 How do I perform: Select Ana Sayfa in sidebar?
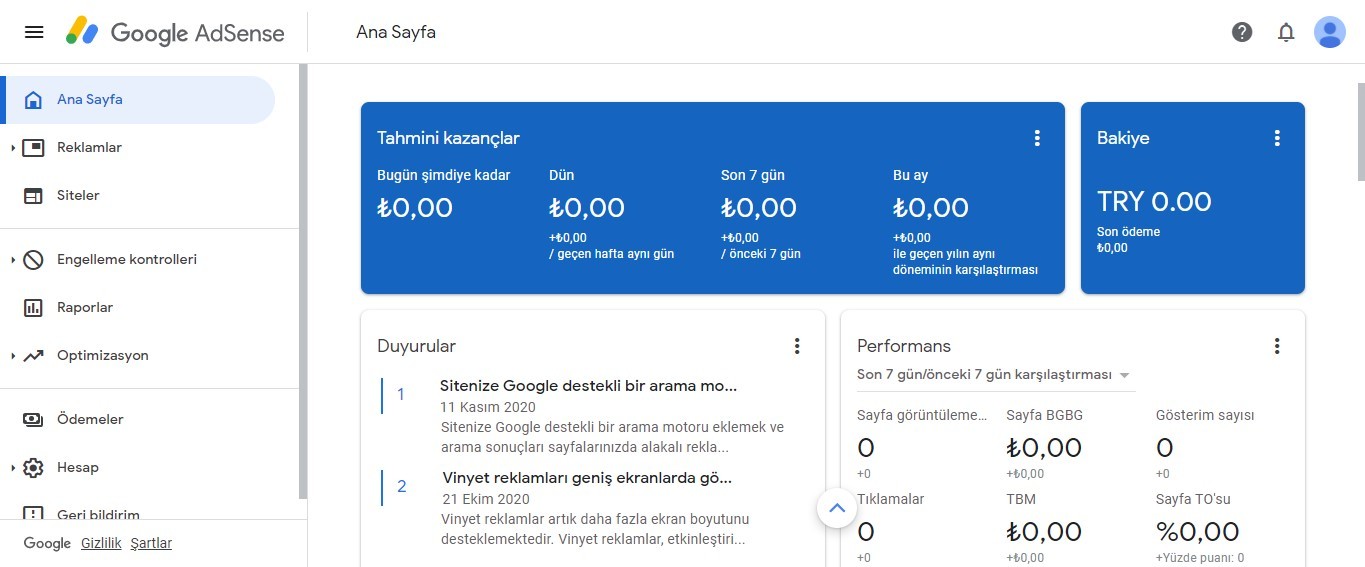tap(138, 100)
